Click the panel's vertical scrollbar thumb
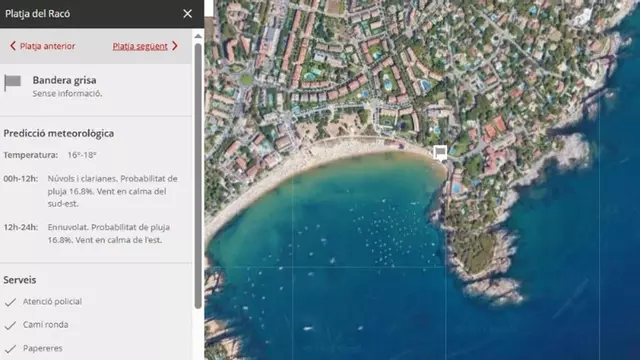 [x=198, y=176]
